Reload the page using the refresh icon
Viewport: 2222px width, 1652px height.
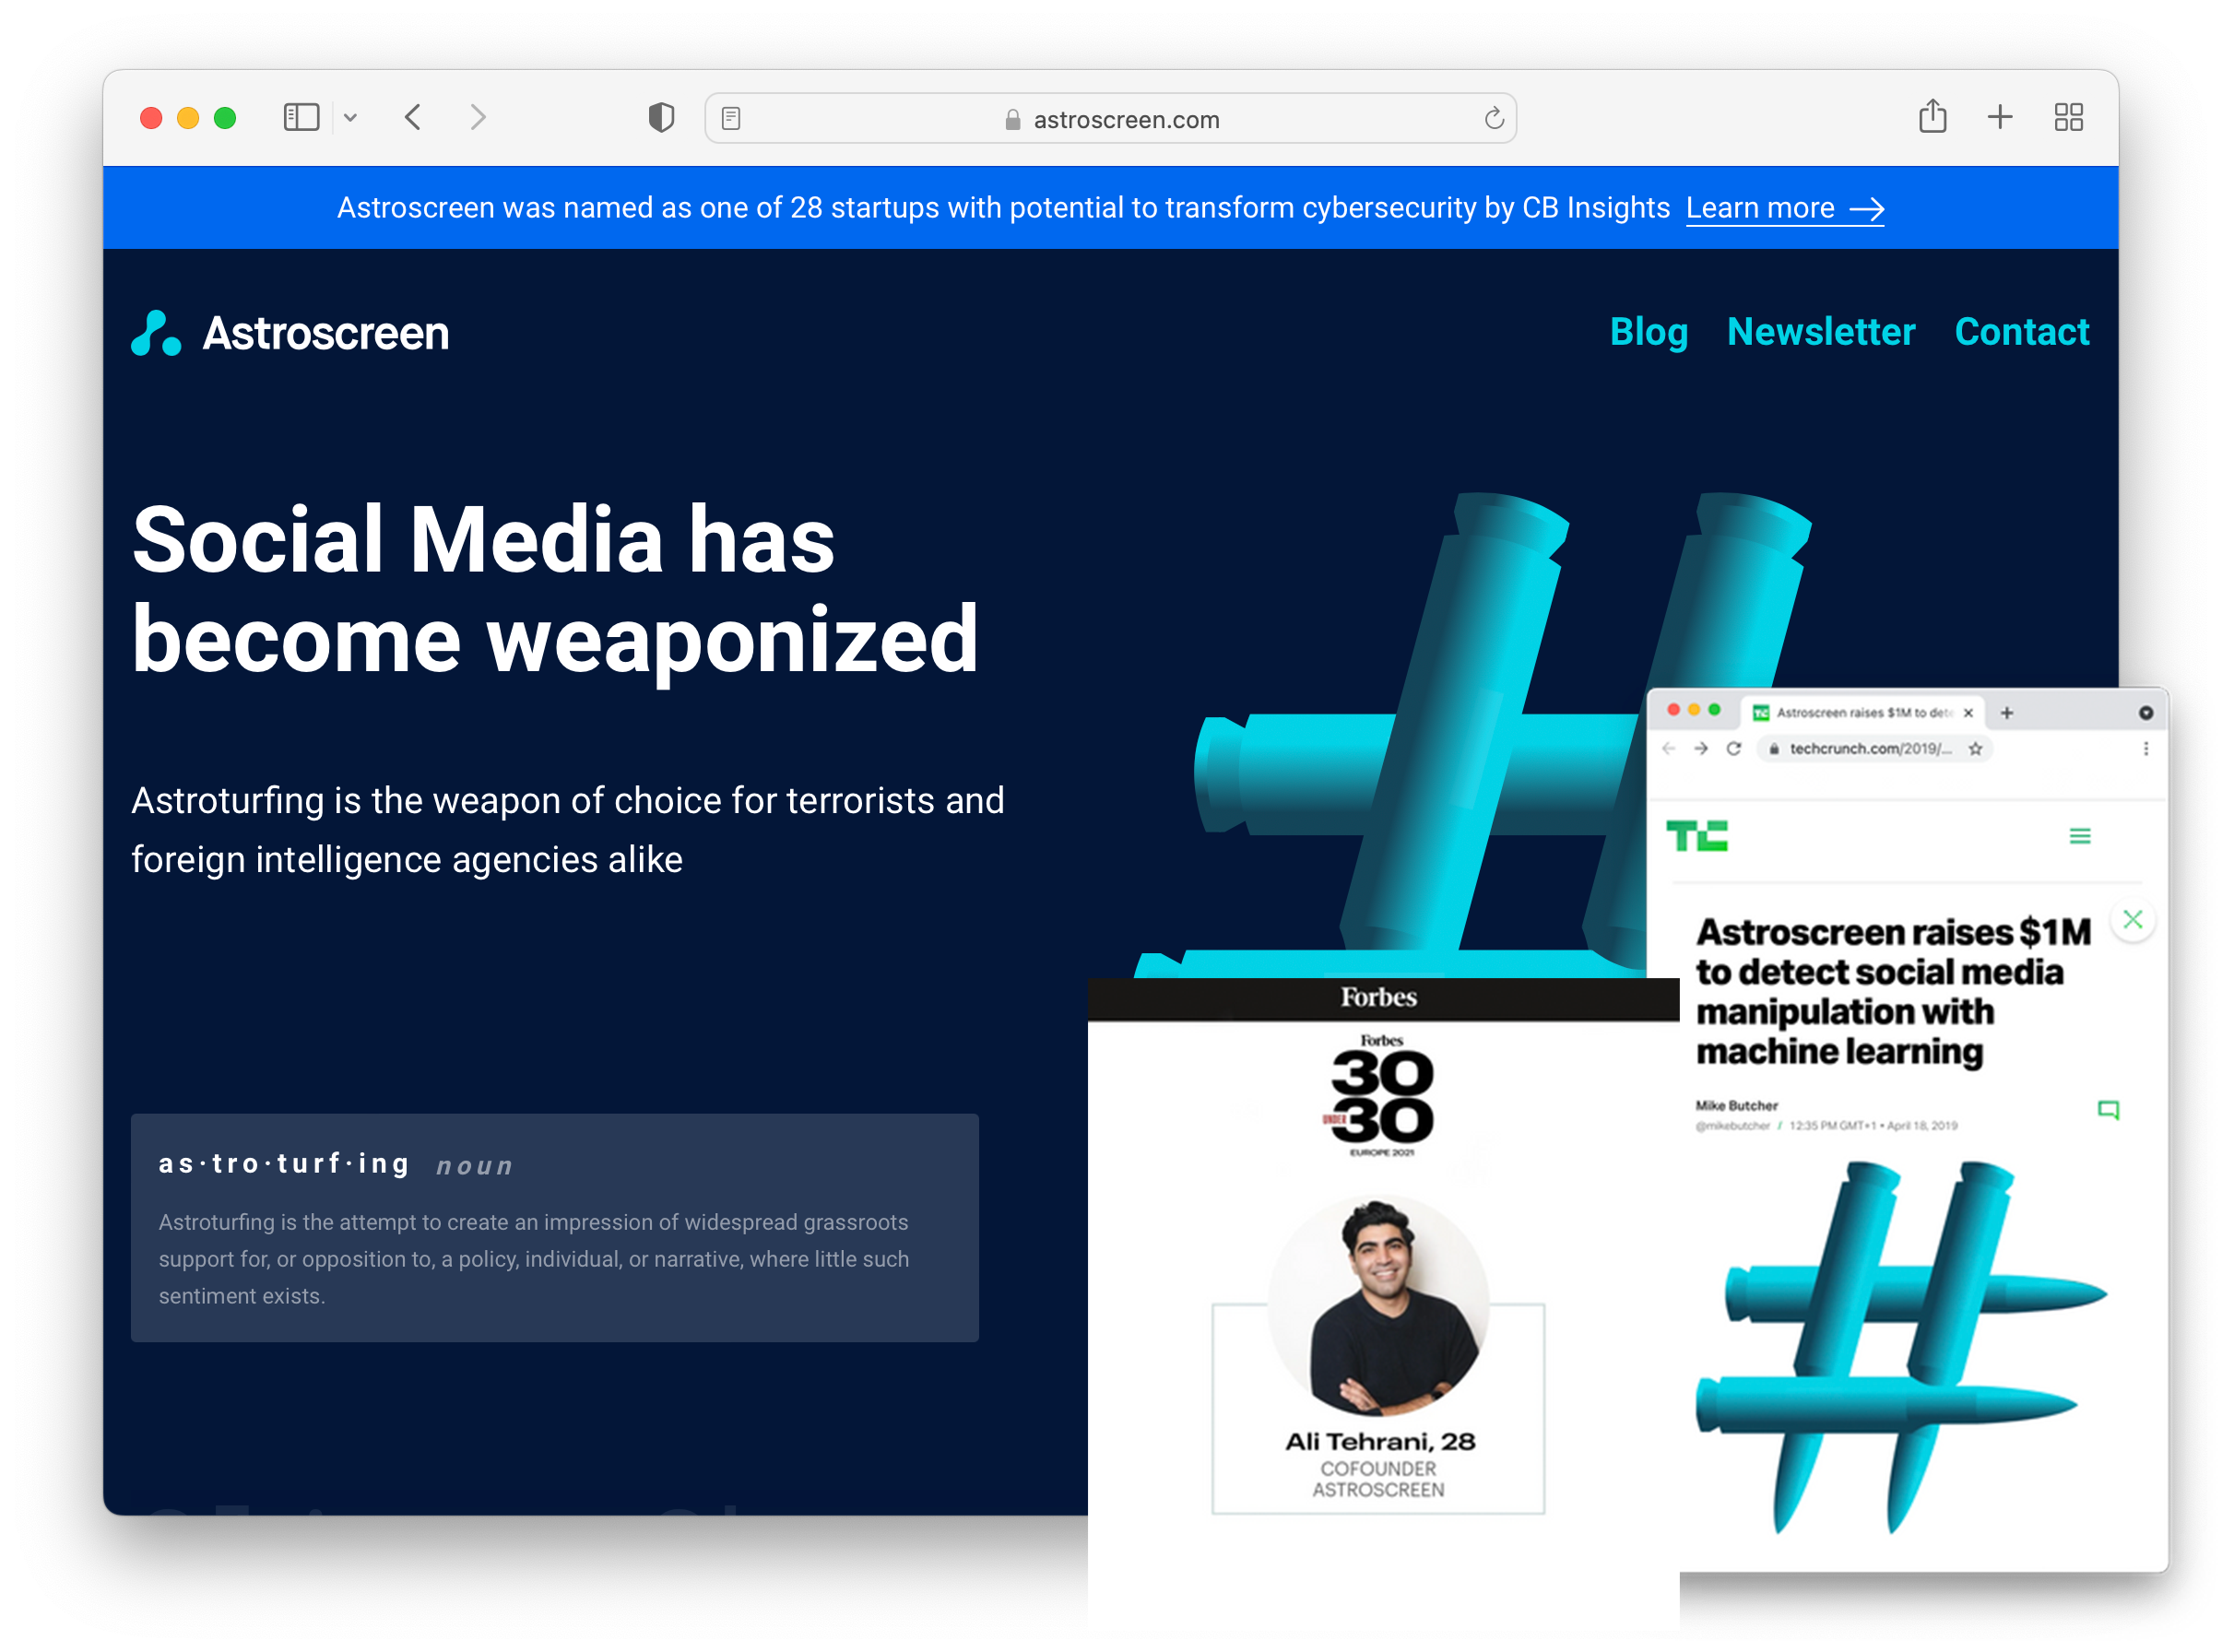tap(1493, 119)
